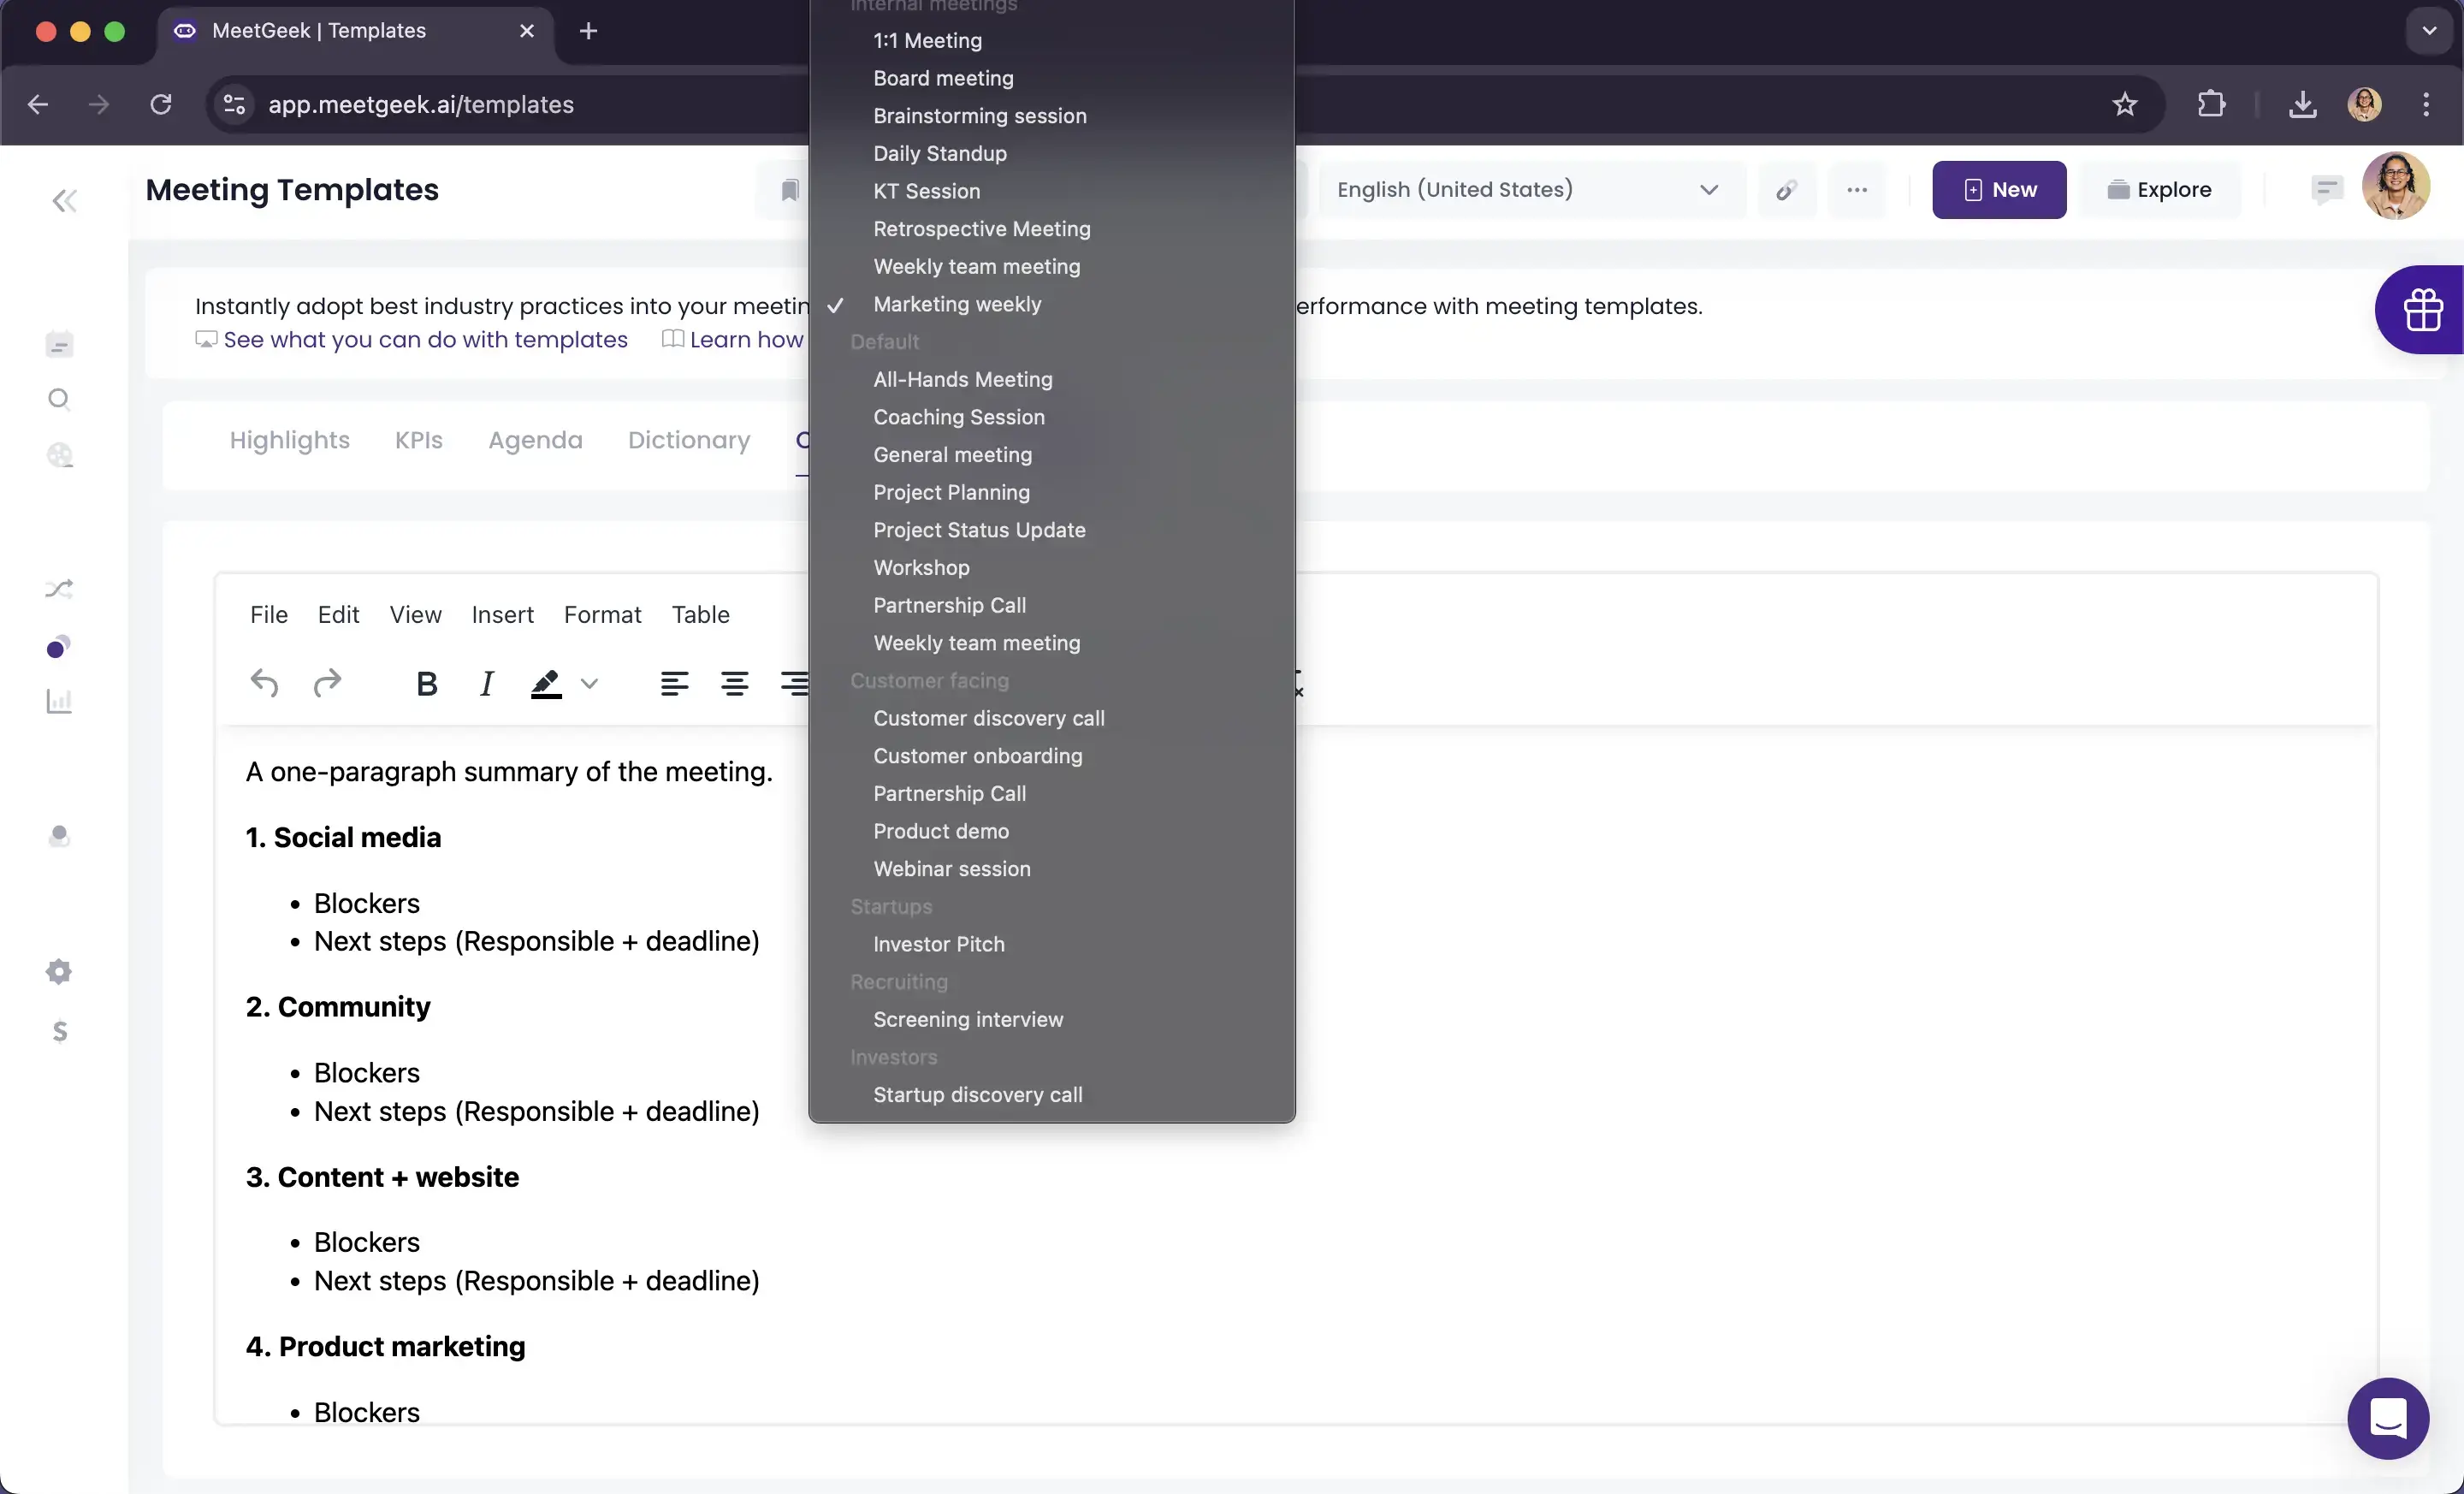Click the redo arrow in editor
This screenshot has height=1494, width=2464.
pos(327,684)
